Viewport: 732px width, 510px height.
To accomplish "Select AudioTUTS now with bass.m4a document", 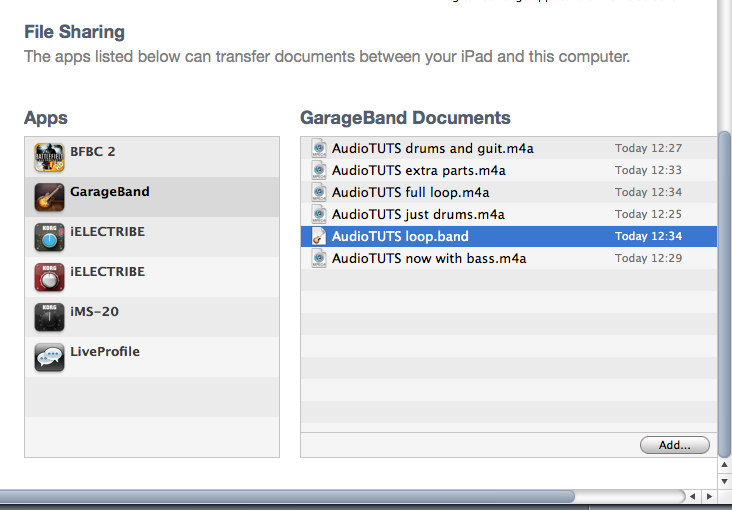I will click(x=509, y=258).
